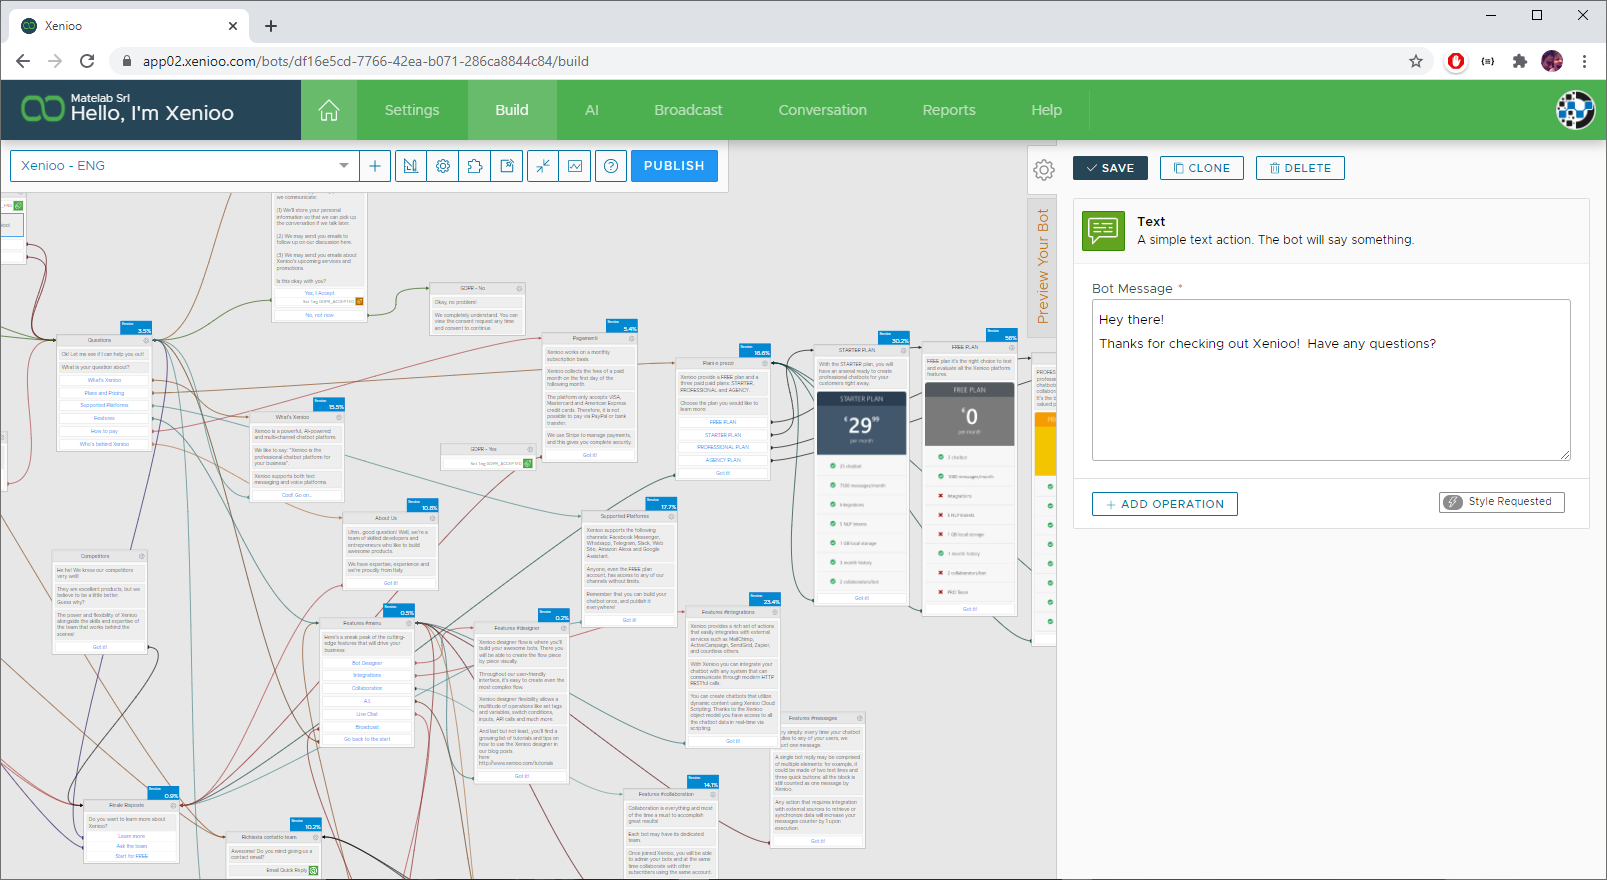Click the CLONE button
Viewport: 1607px width, 880px height.
[x=1202, y=168]
